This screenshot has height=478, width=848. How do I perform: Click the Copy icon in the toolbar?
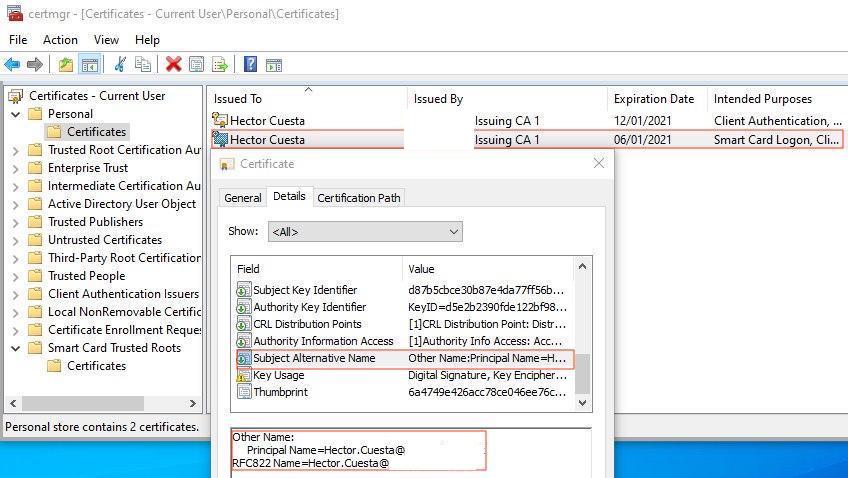[143, 65]
